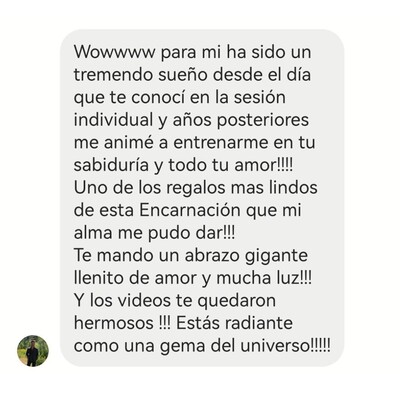The width and height of the screenshot is (400, 400).
Task: Select the word "individual" in the message
Action: point(113,120)
